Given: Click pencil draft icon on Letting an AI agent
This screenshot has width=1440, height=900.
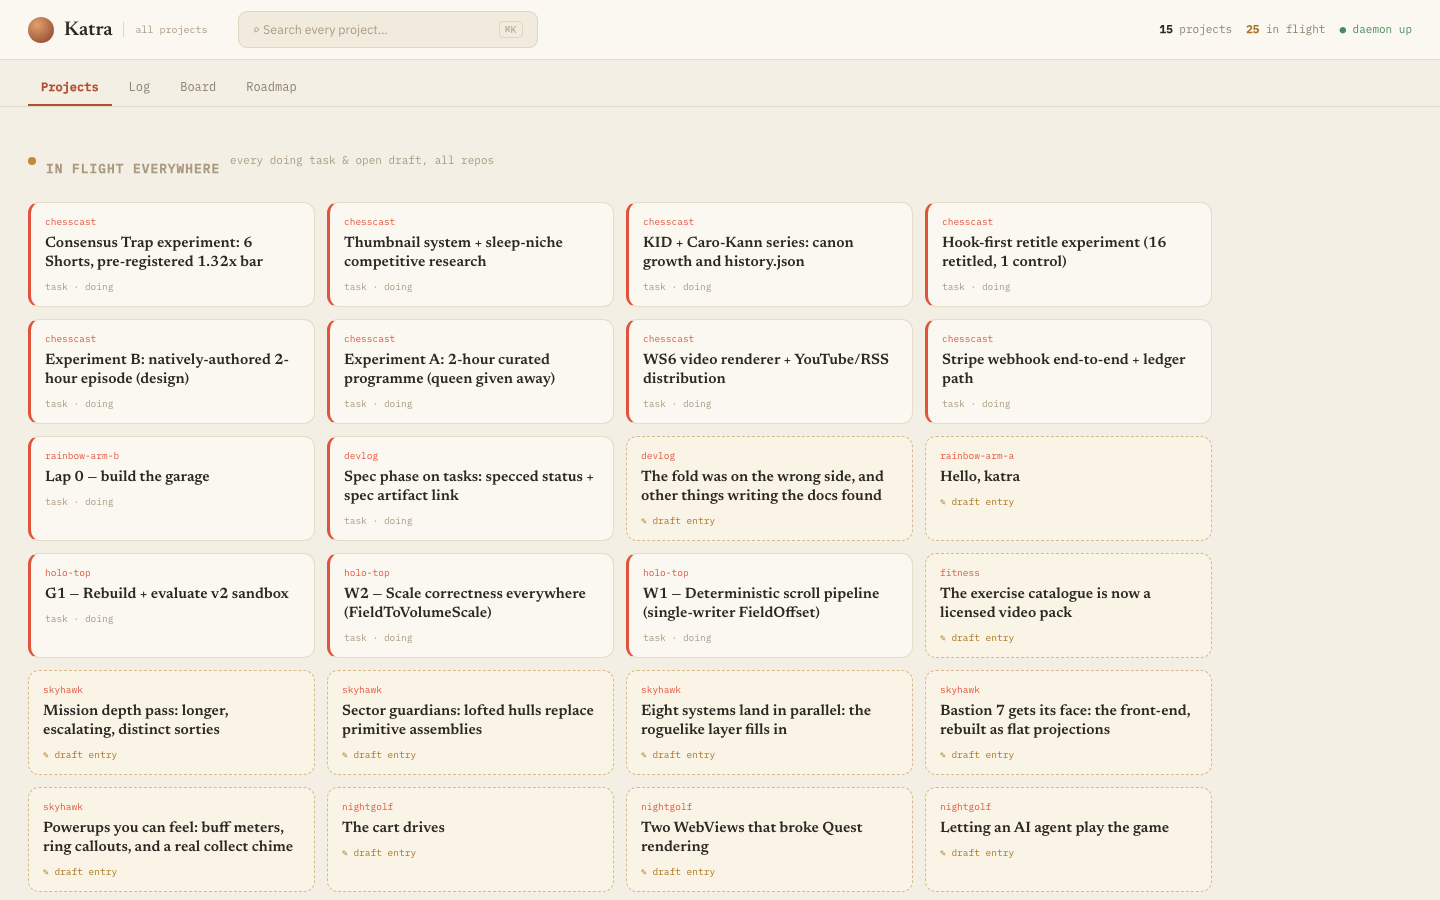Looking at the screenshot, I should click(943, 853).
